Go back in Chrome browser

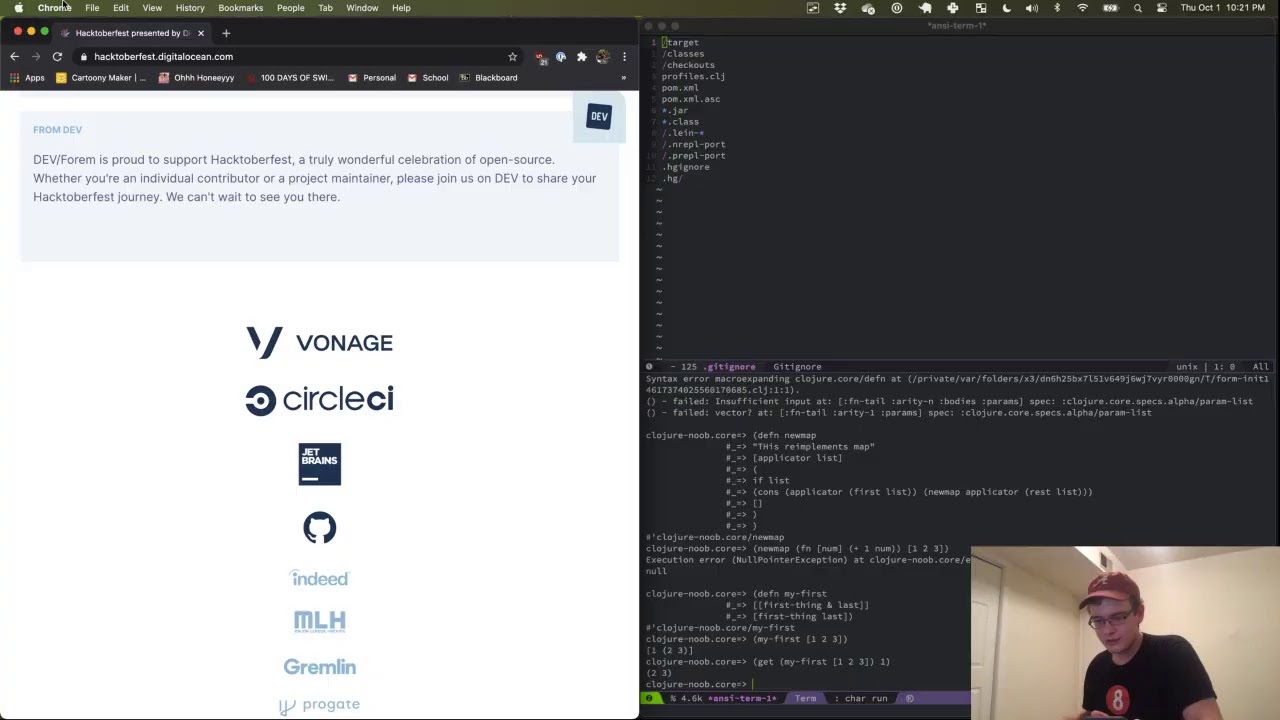tap(14, 57)
